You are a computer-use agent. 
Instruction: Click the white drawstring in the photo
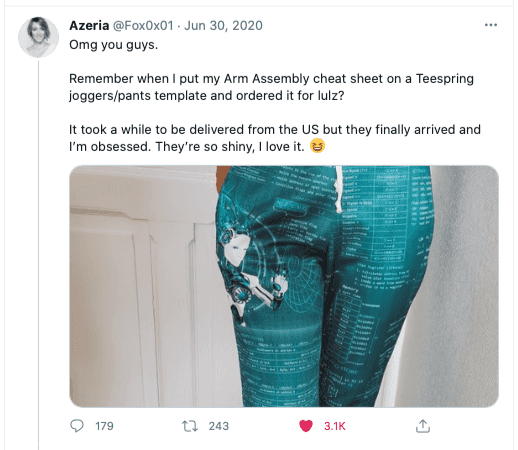pos(339,189)
